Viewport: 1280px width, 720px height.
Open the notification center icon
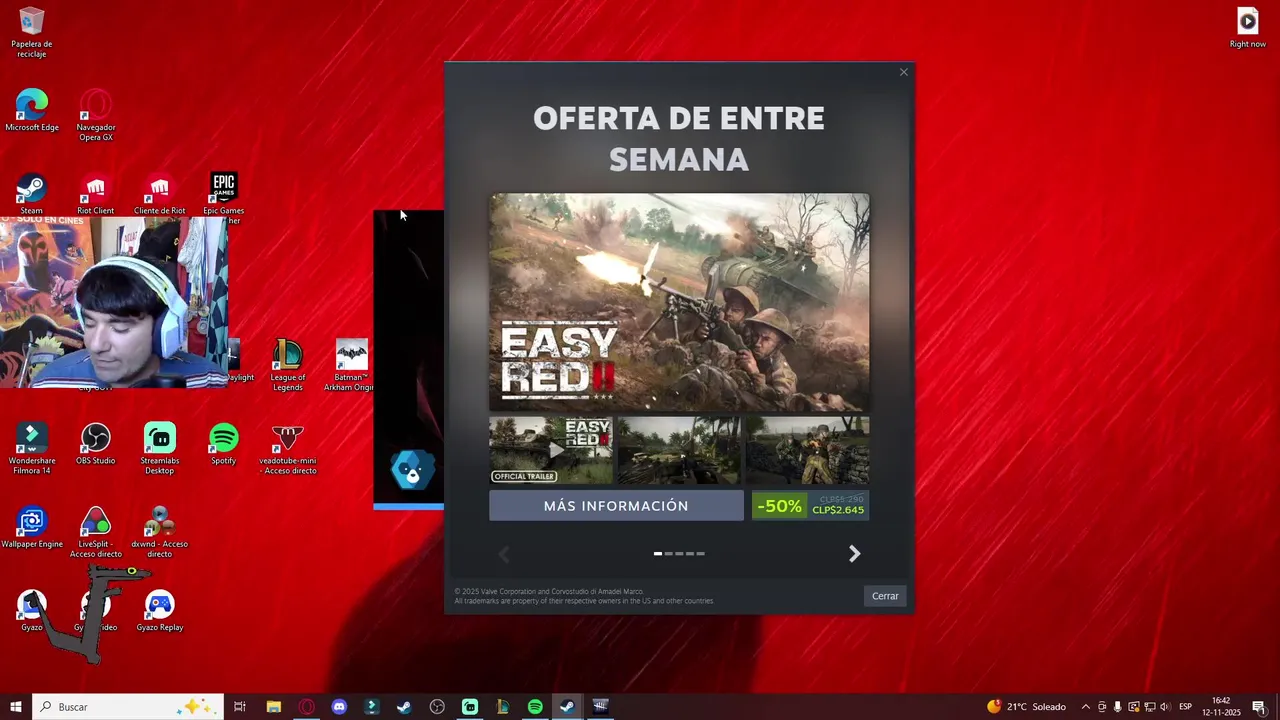1258,707
